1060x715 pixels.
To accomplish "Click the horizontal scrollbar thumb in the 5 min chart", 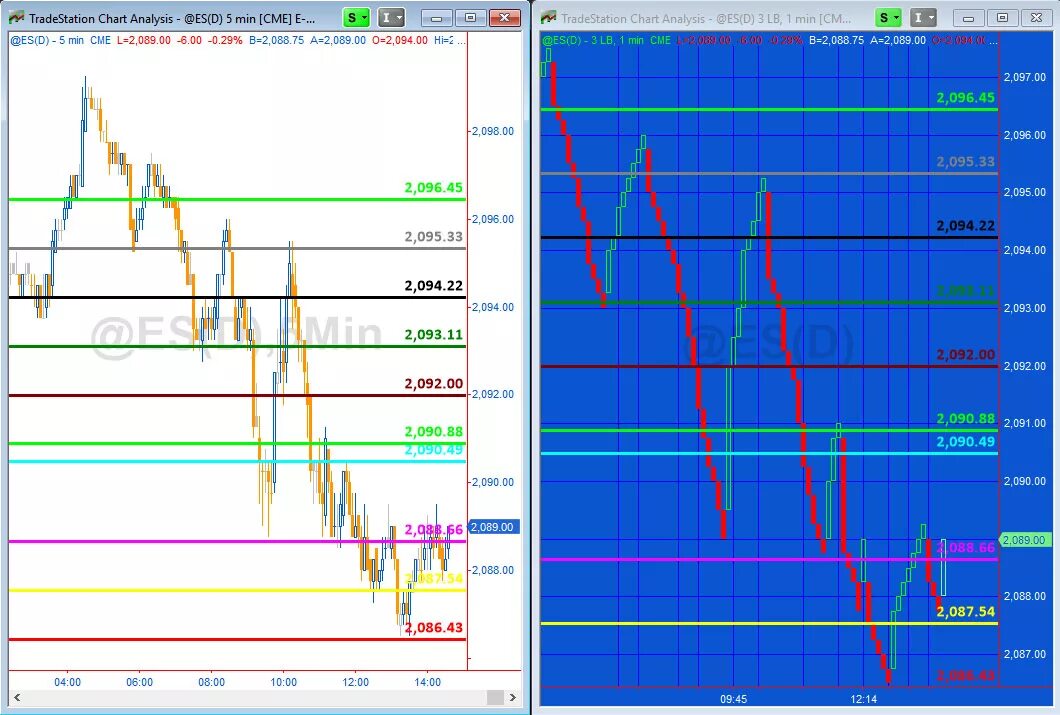I will (496, 697).
